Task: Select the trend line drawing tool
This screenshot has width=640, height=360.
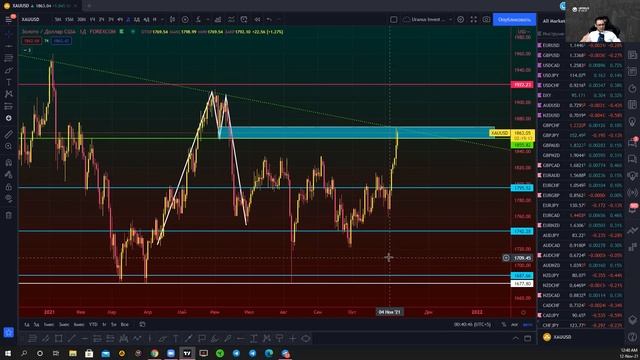Action: (9, 47)
